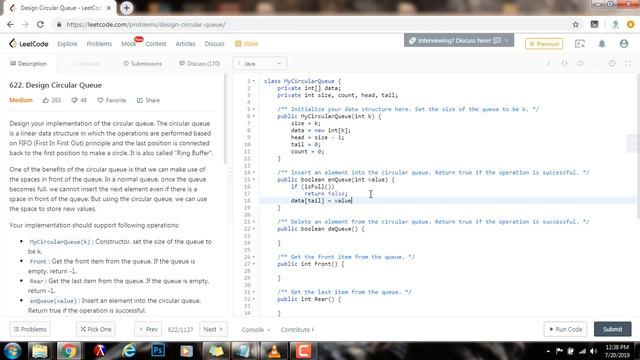Bookmark this page with the star icon
Screen dimensions: 640x360
(576, 24)
